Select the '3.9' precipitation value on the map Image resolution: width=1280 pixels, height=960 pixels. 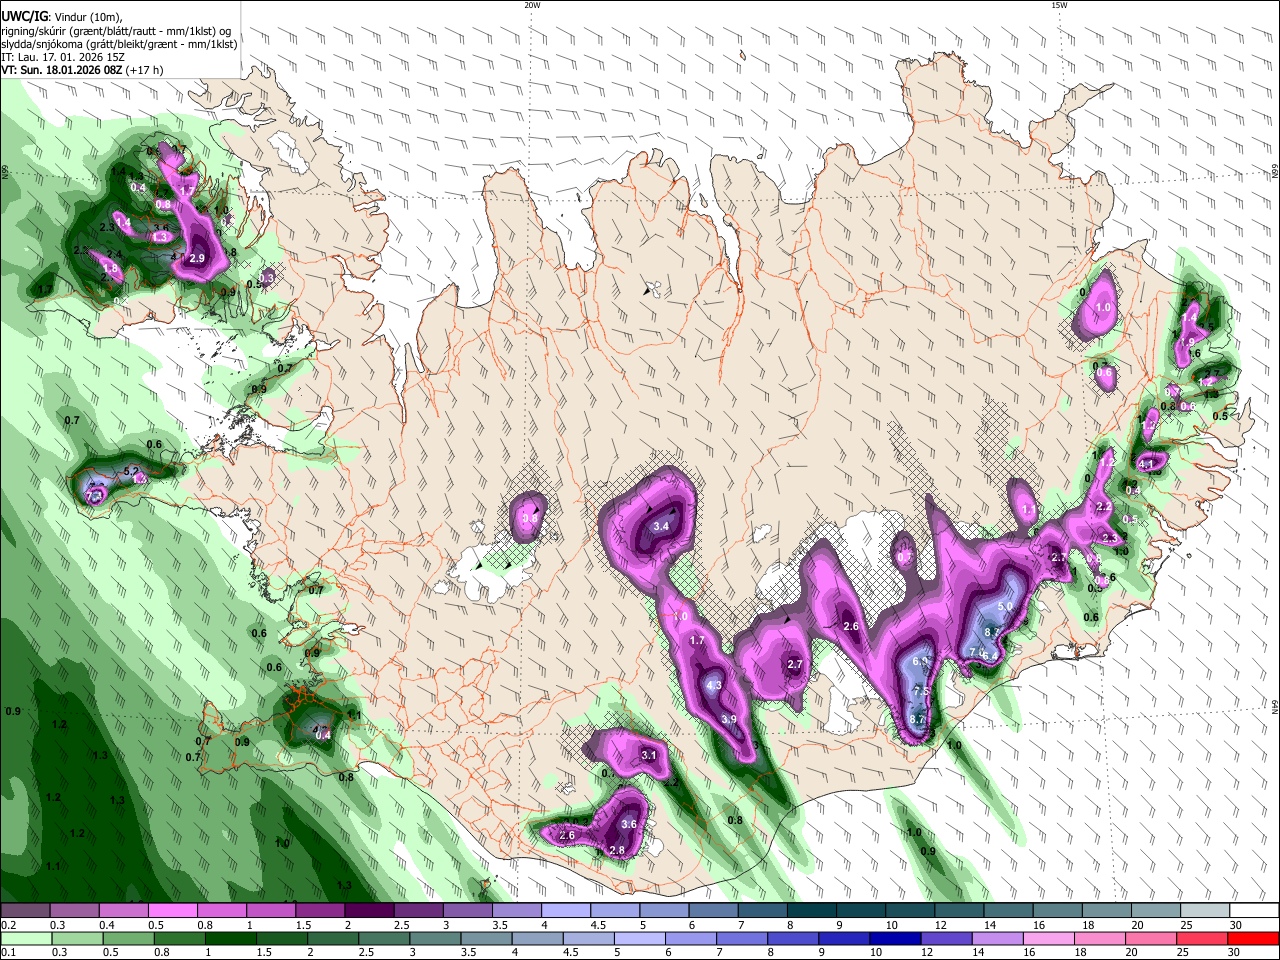pos(729,719)
